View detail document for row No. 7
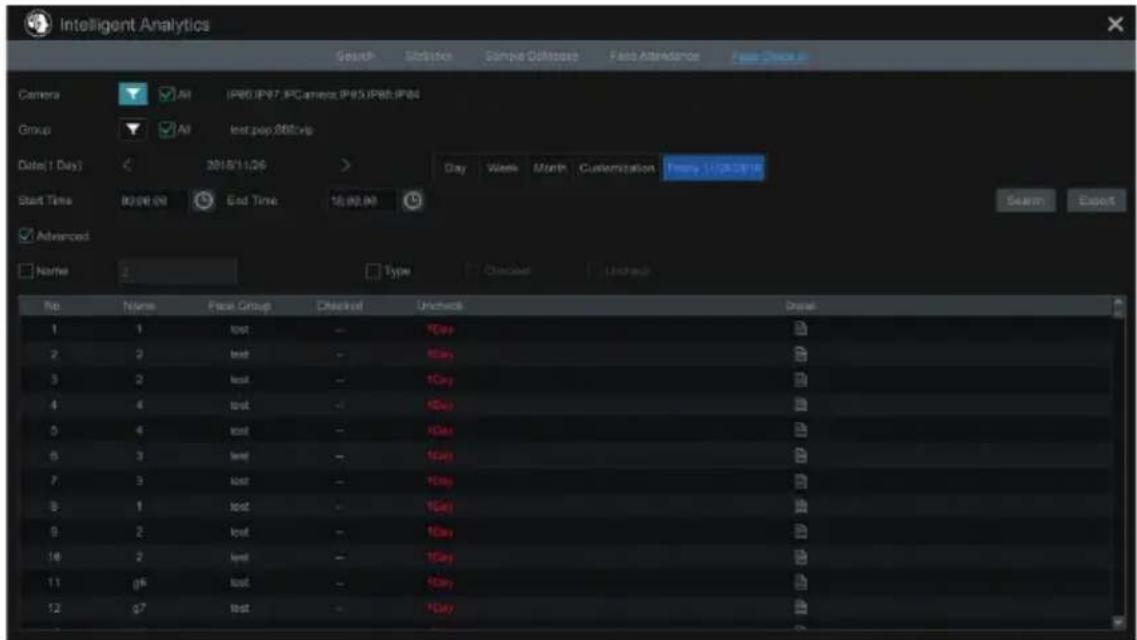 point(801,481)
